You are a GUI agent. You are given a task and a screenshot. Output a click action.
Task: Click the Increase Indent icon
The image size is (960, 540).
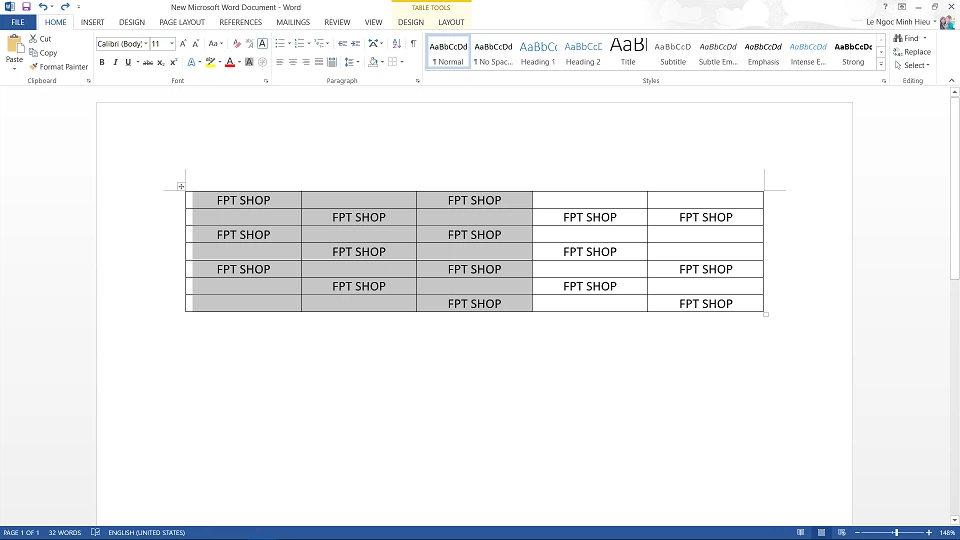click(x=355, y=43)
